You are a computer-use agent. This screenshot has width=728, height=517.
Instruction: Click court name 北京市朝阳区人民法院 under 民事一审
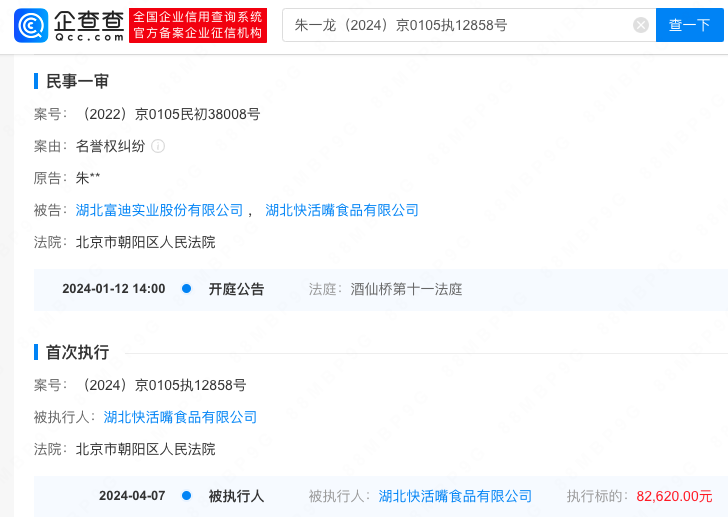pyautogui.click(x=145, y=242)
